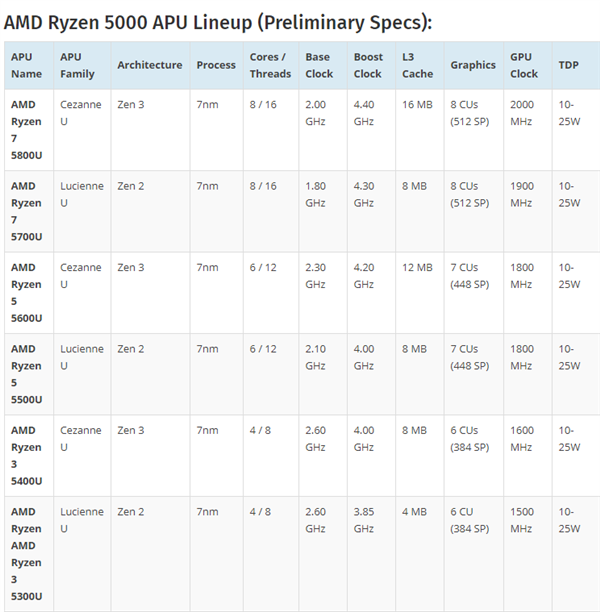Select the Boost Clock column header
This screenshot has height=612, width=600.
(x=371, y=65)
